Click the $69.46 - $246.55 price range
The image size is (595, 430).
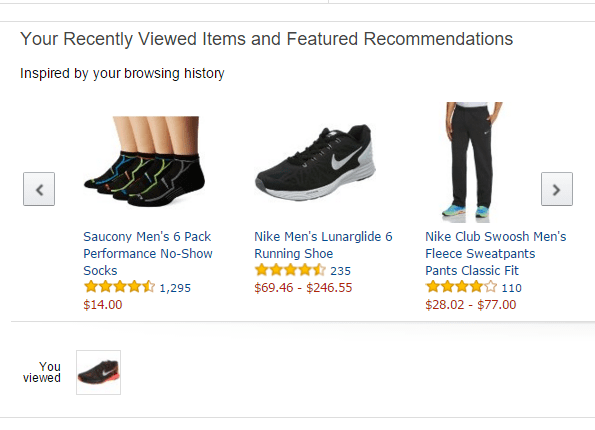(x=303, y=288)
